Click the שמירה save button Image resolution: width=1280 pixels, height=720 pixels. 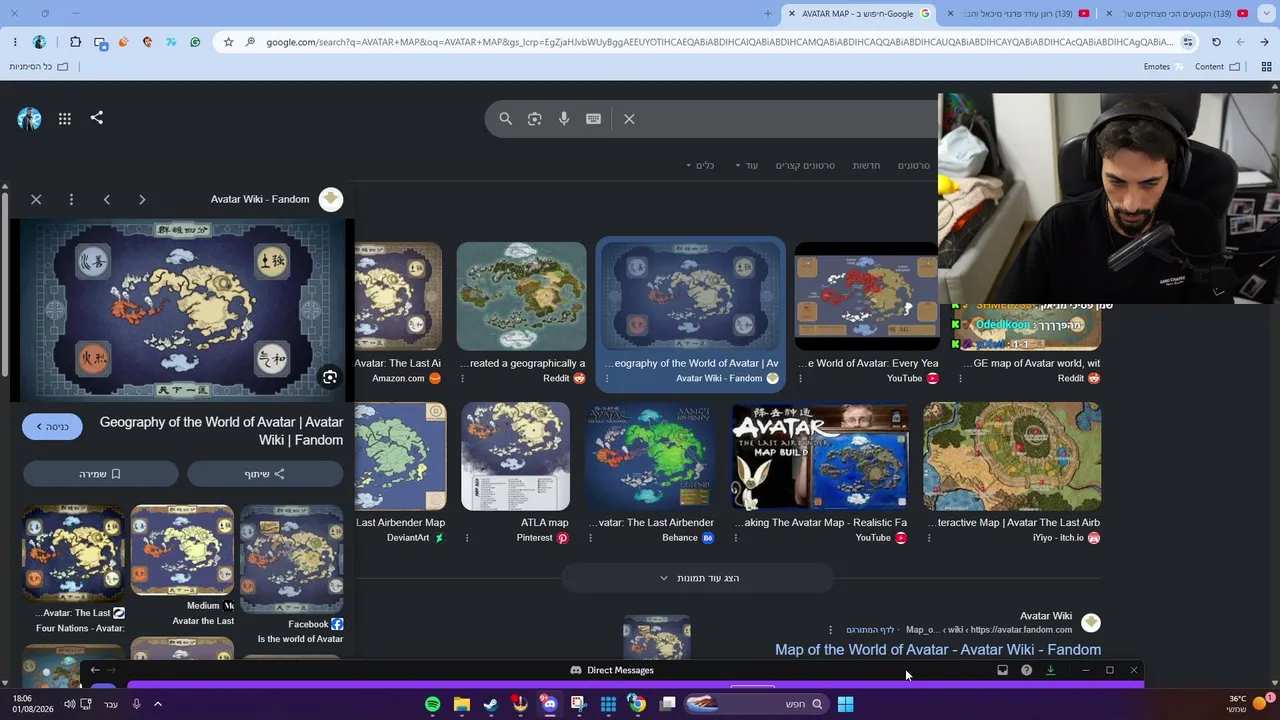(100, 474)
